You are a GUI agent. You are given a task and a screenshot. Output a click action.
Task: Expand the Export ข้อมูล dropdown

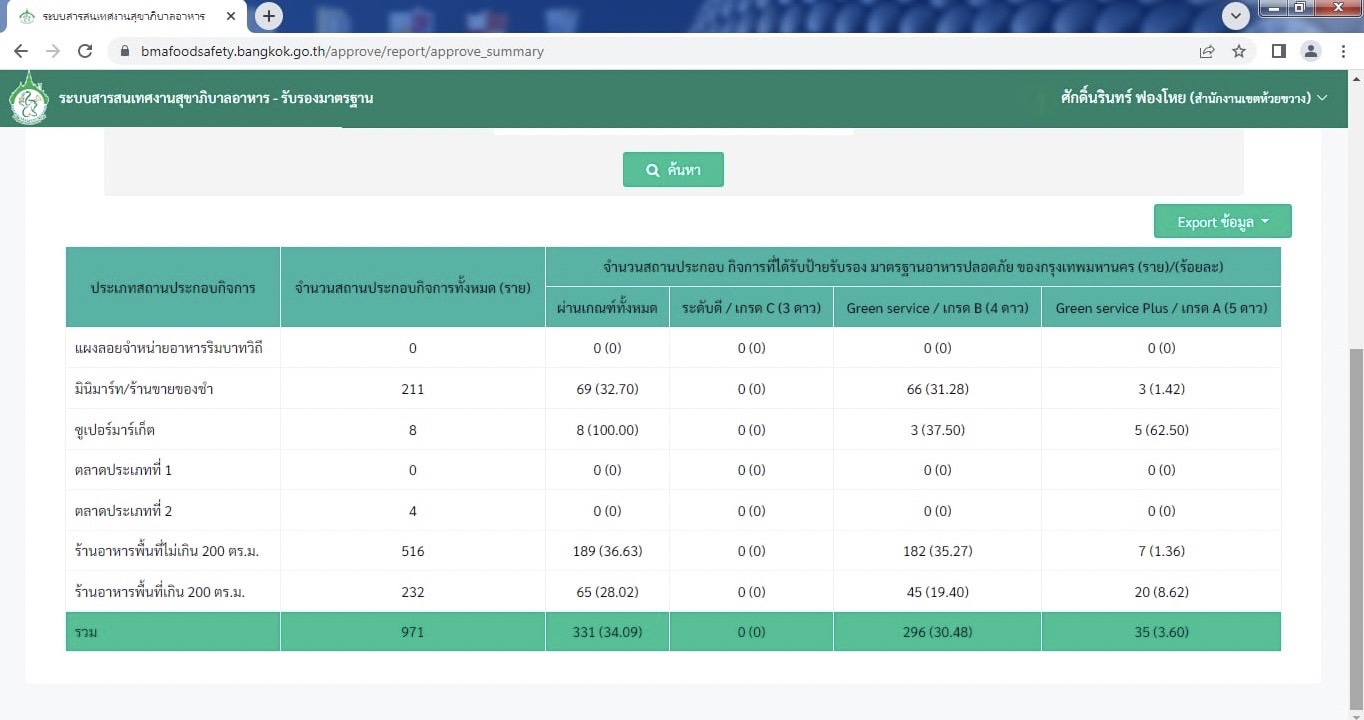pyautogui.click(x=1222, y=222)
